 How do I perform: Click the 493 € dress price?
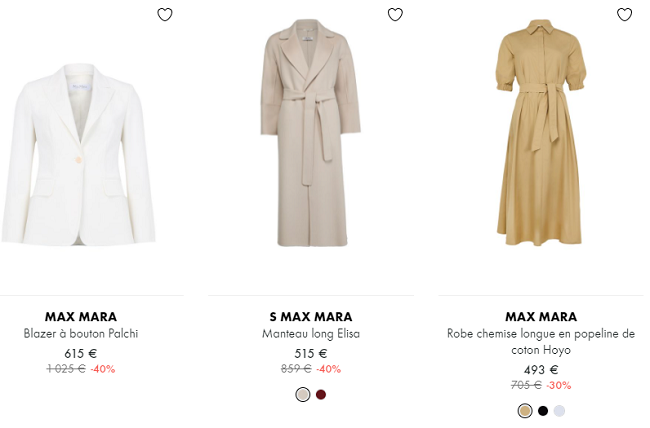coord(540,369)
